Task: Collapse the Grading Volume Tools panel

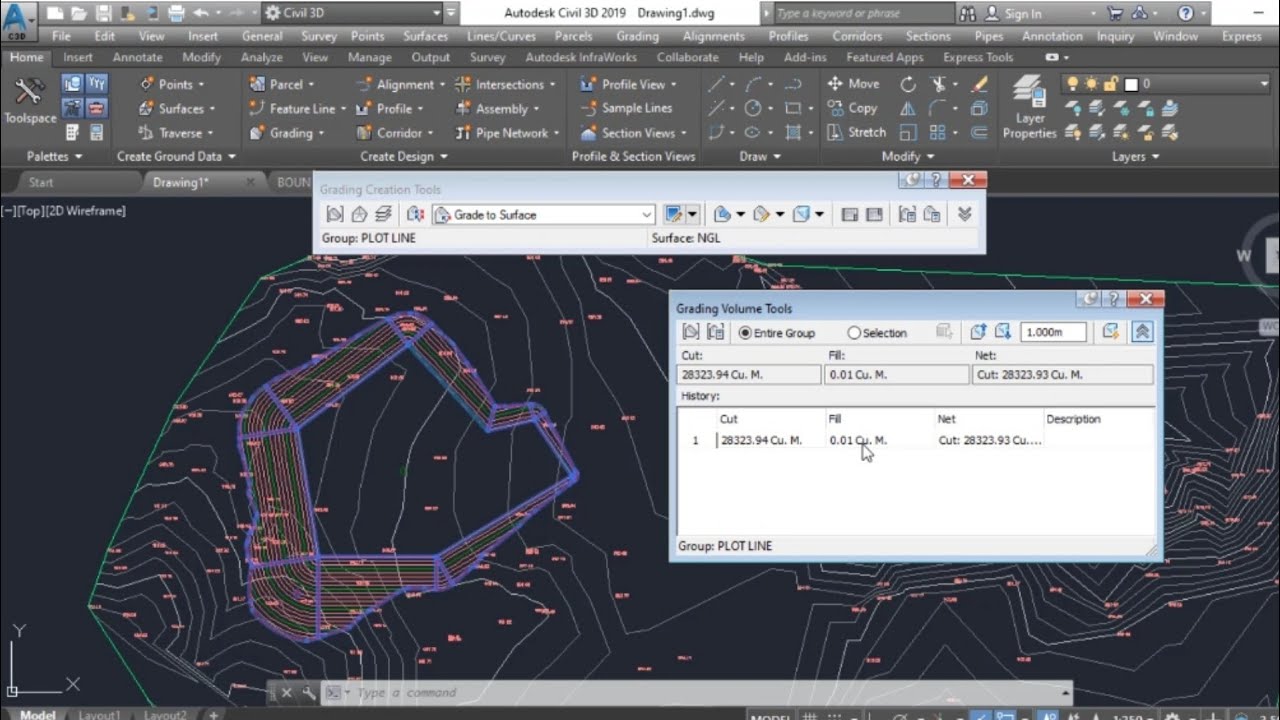Action: tap(1142, 332)
